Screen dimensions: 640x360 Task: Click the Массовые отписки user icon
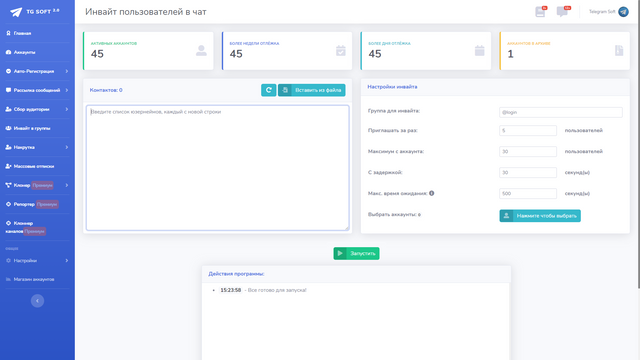[8, 166]
